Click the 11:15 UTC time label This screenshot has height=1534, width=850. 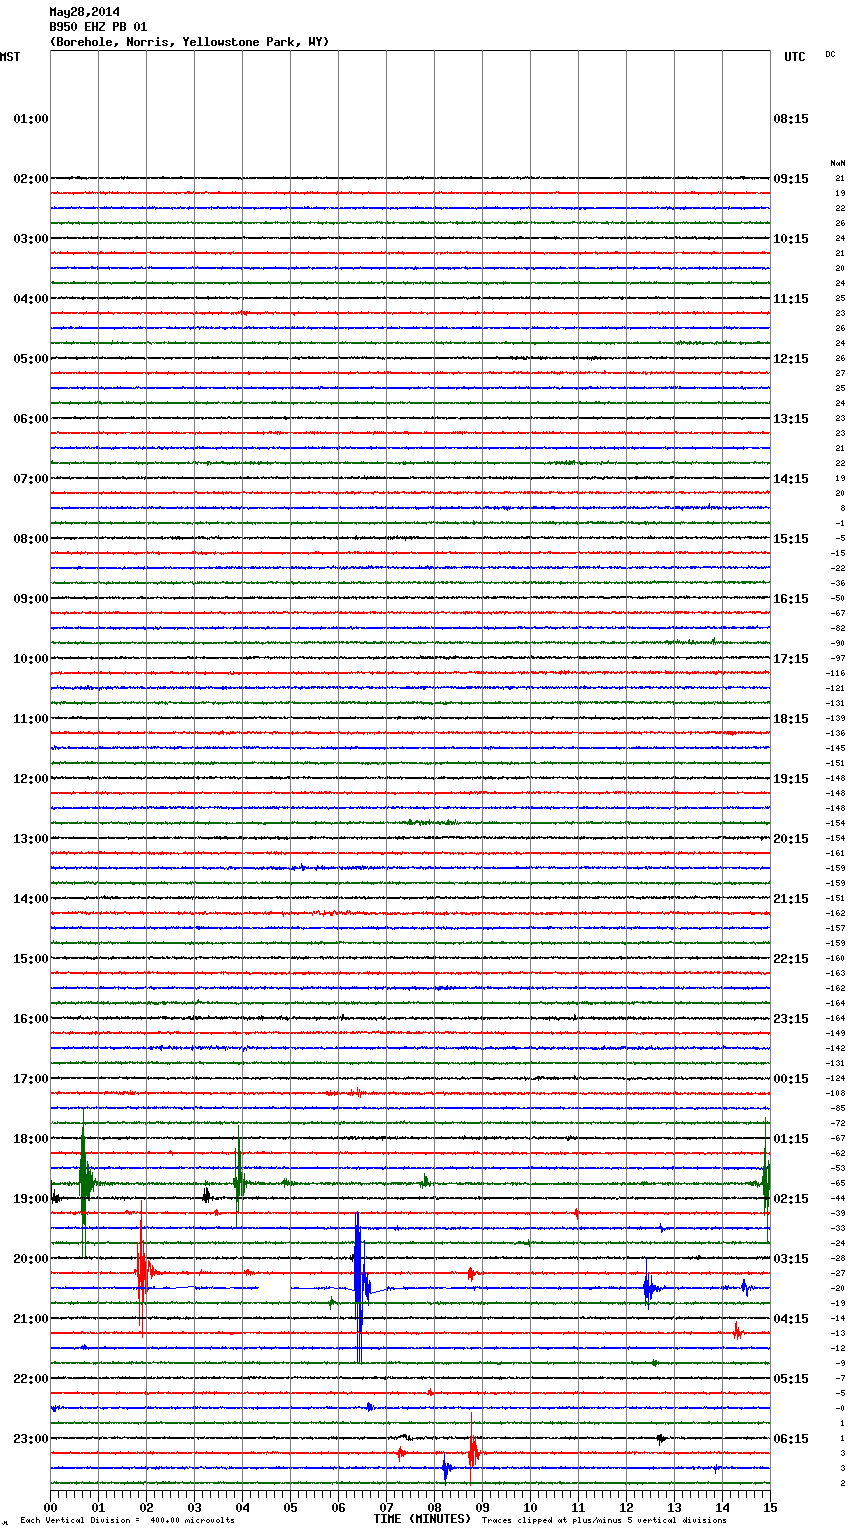coord(791,299)
